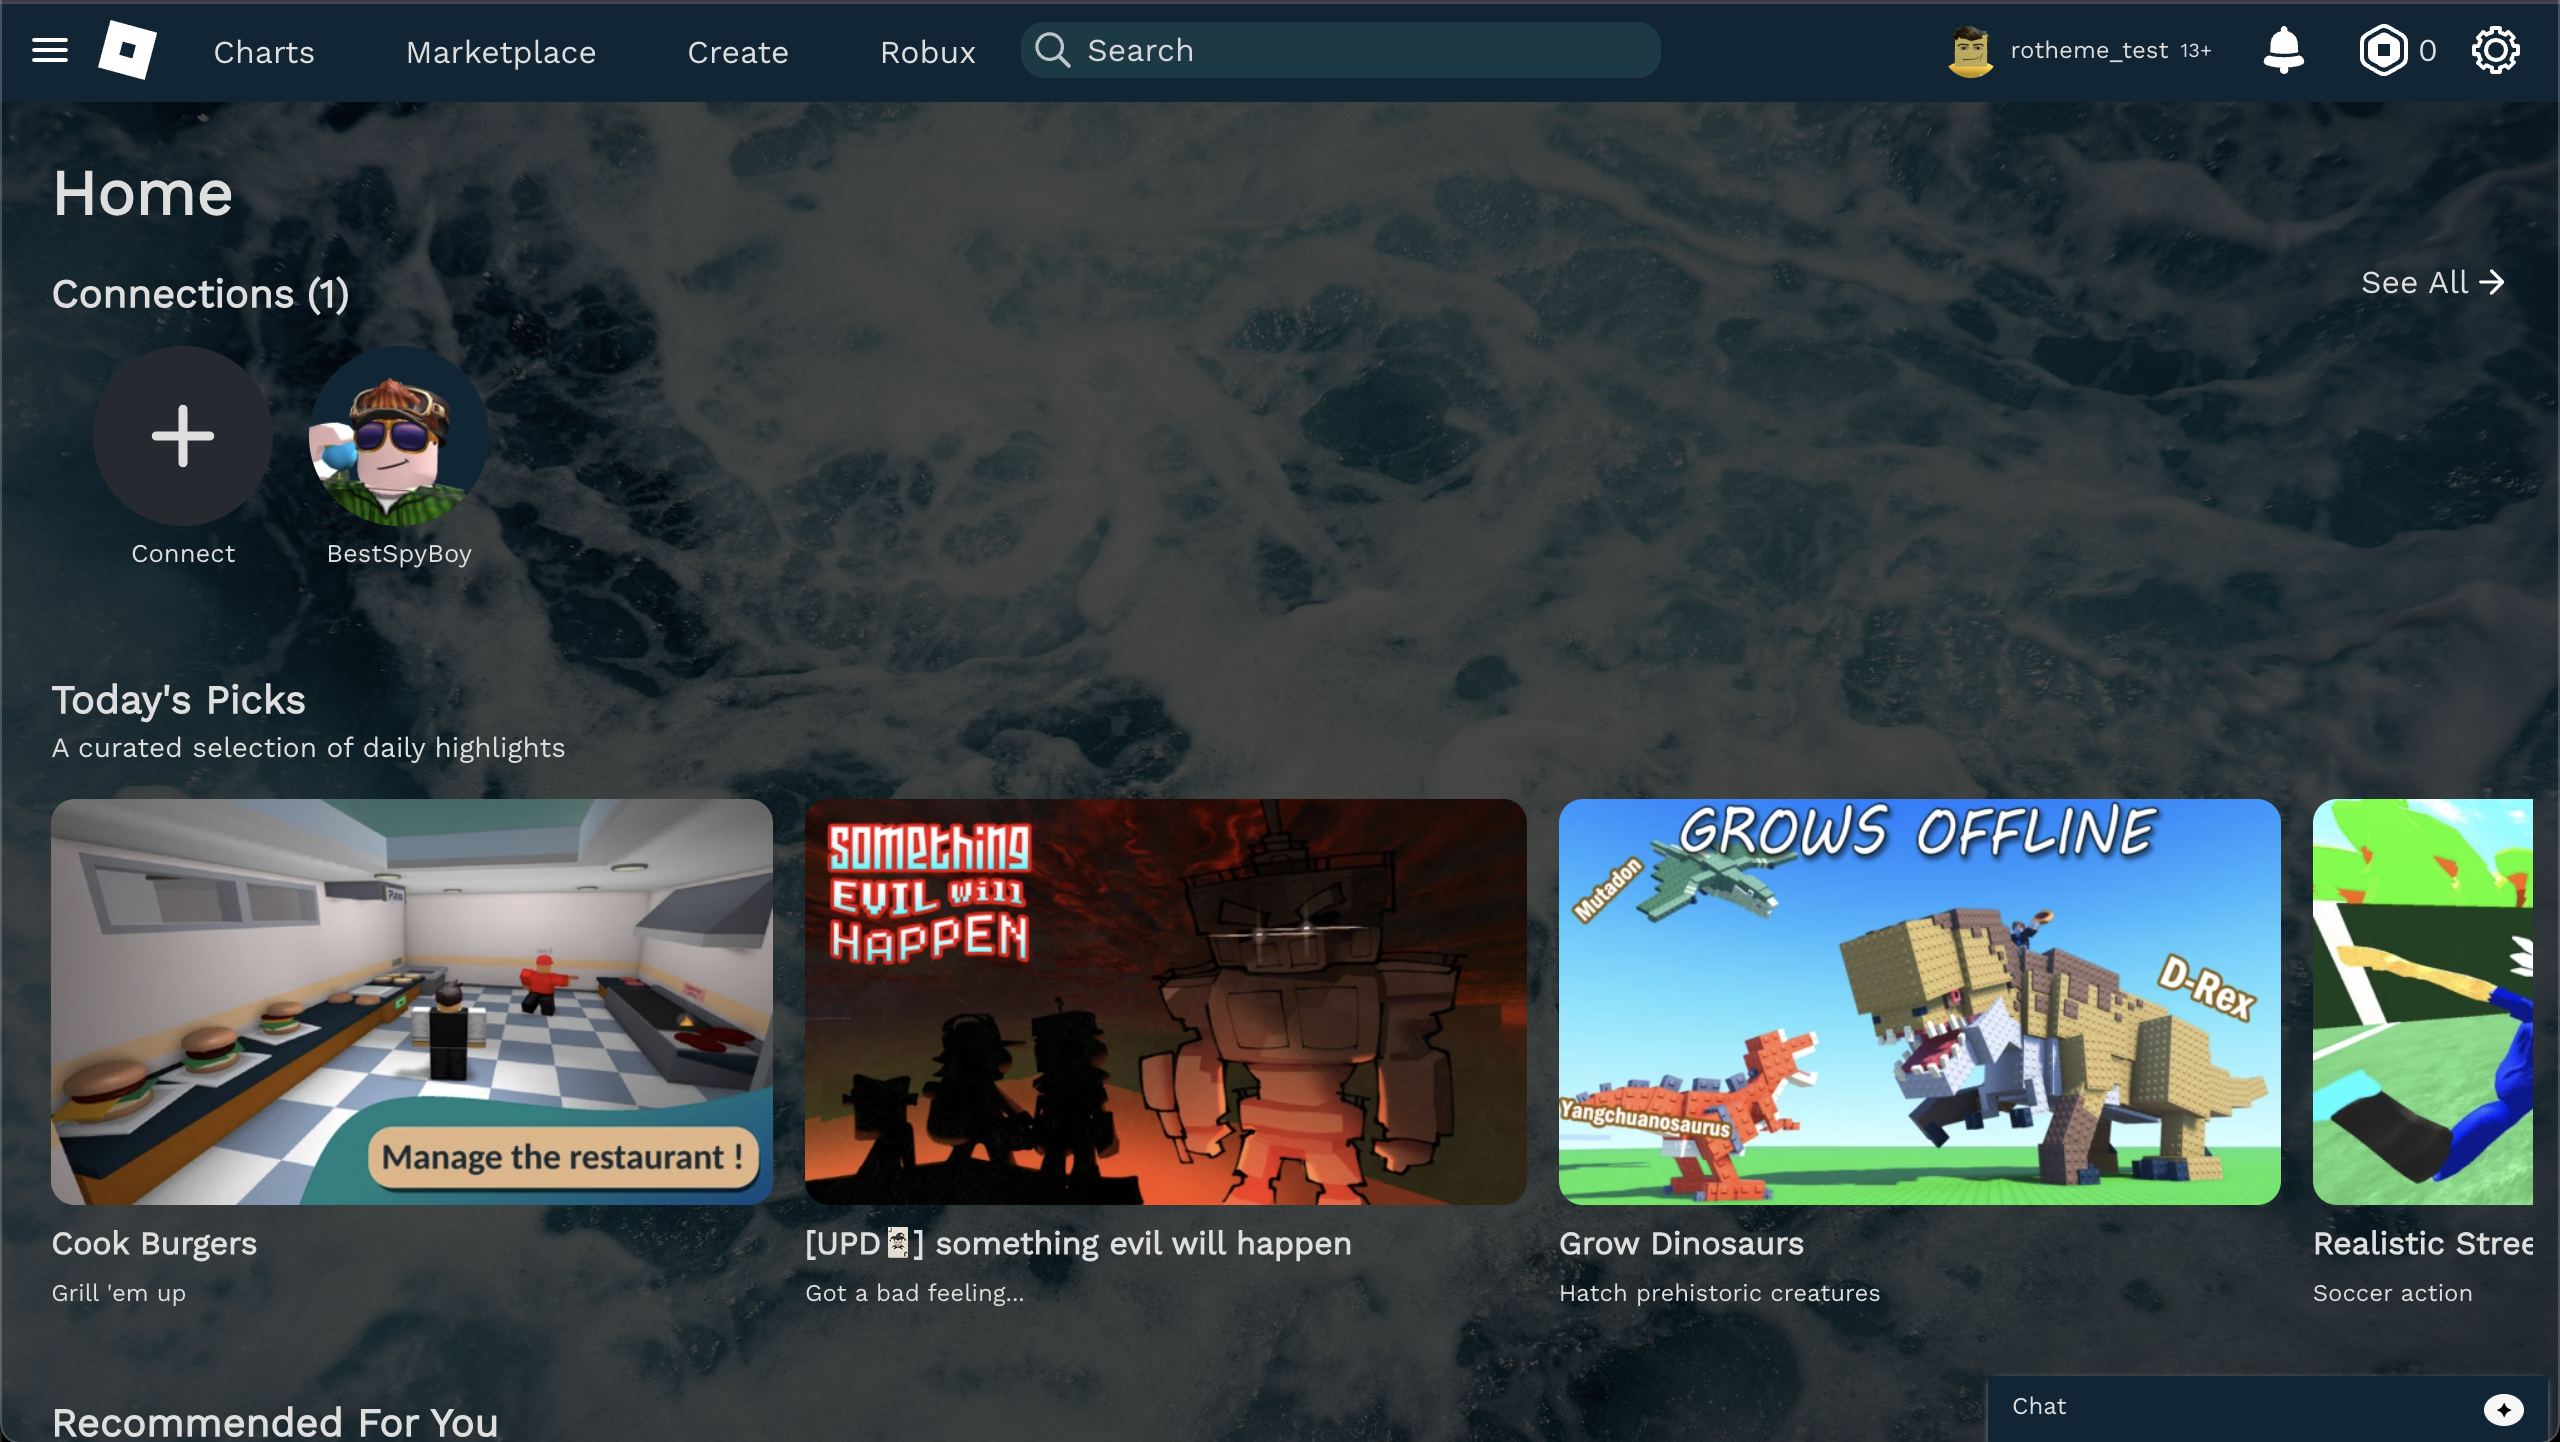Image resolution: width=2560 pixels, height=1442 pixels.
Task: Click inside the Search field
Action: point(1300,50)
